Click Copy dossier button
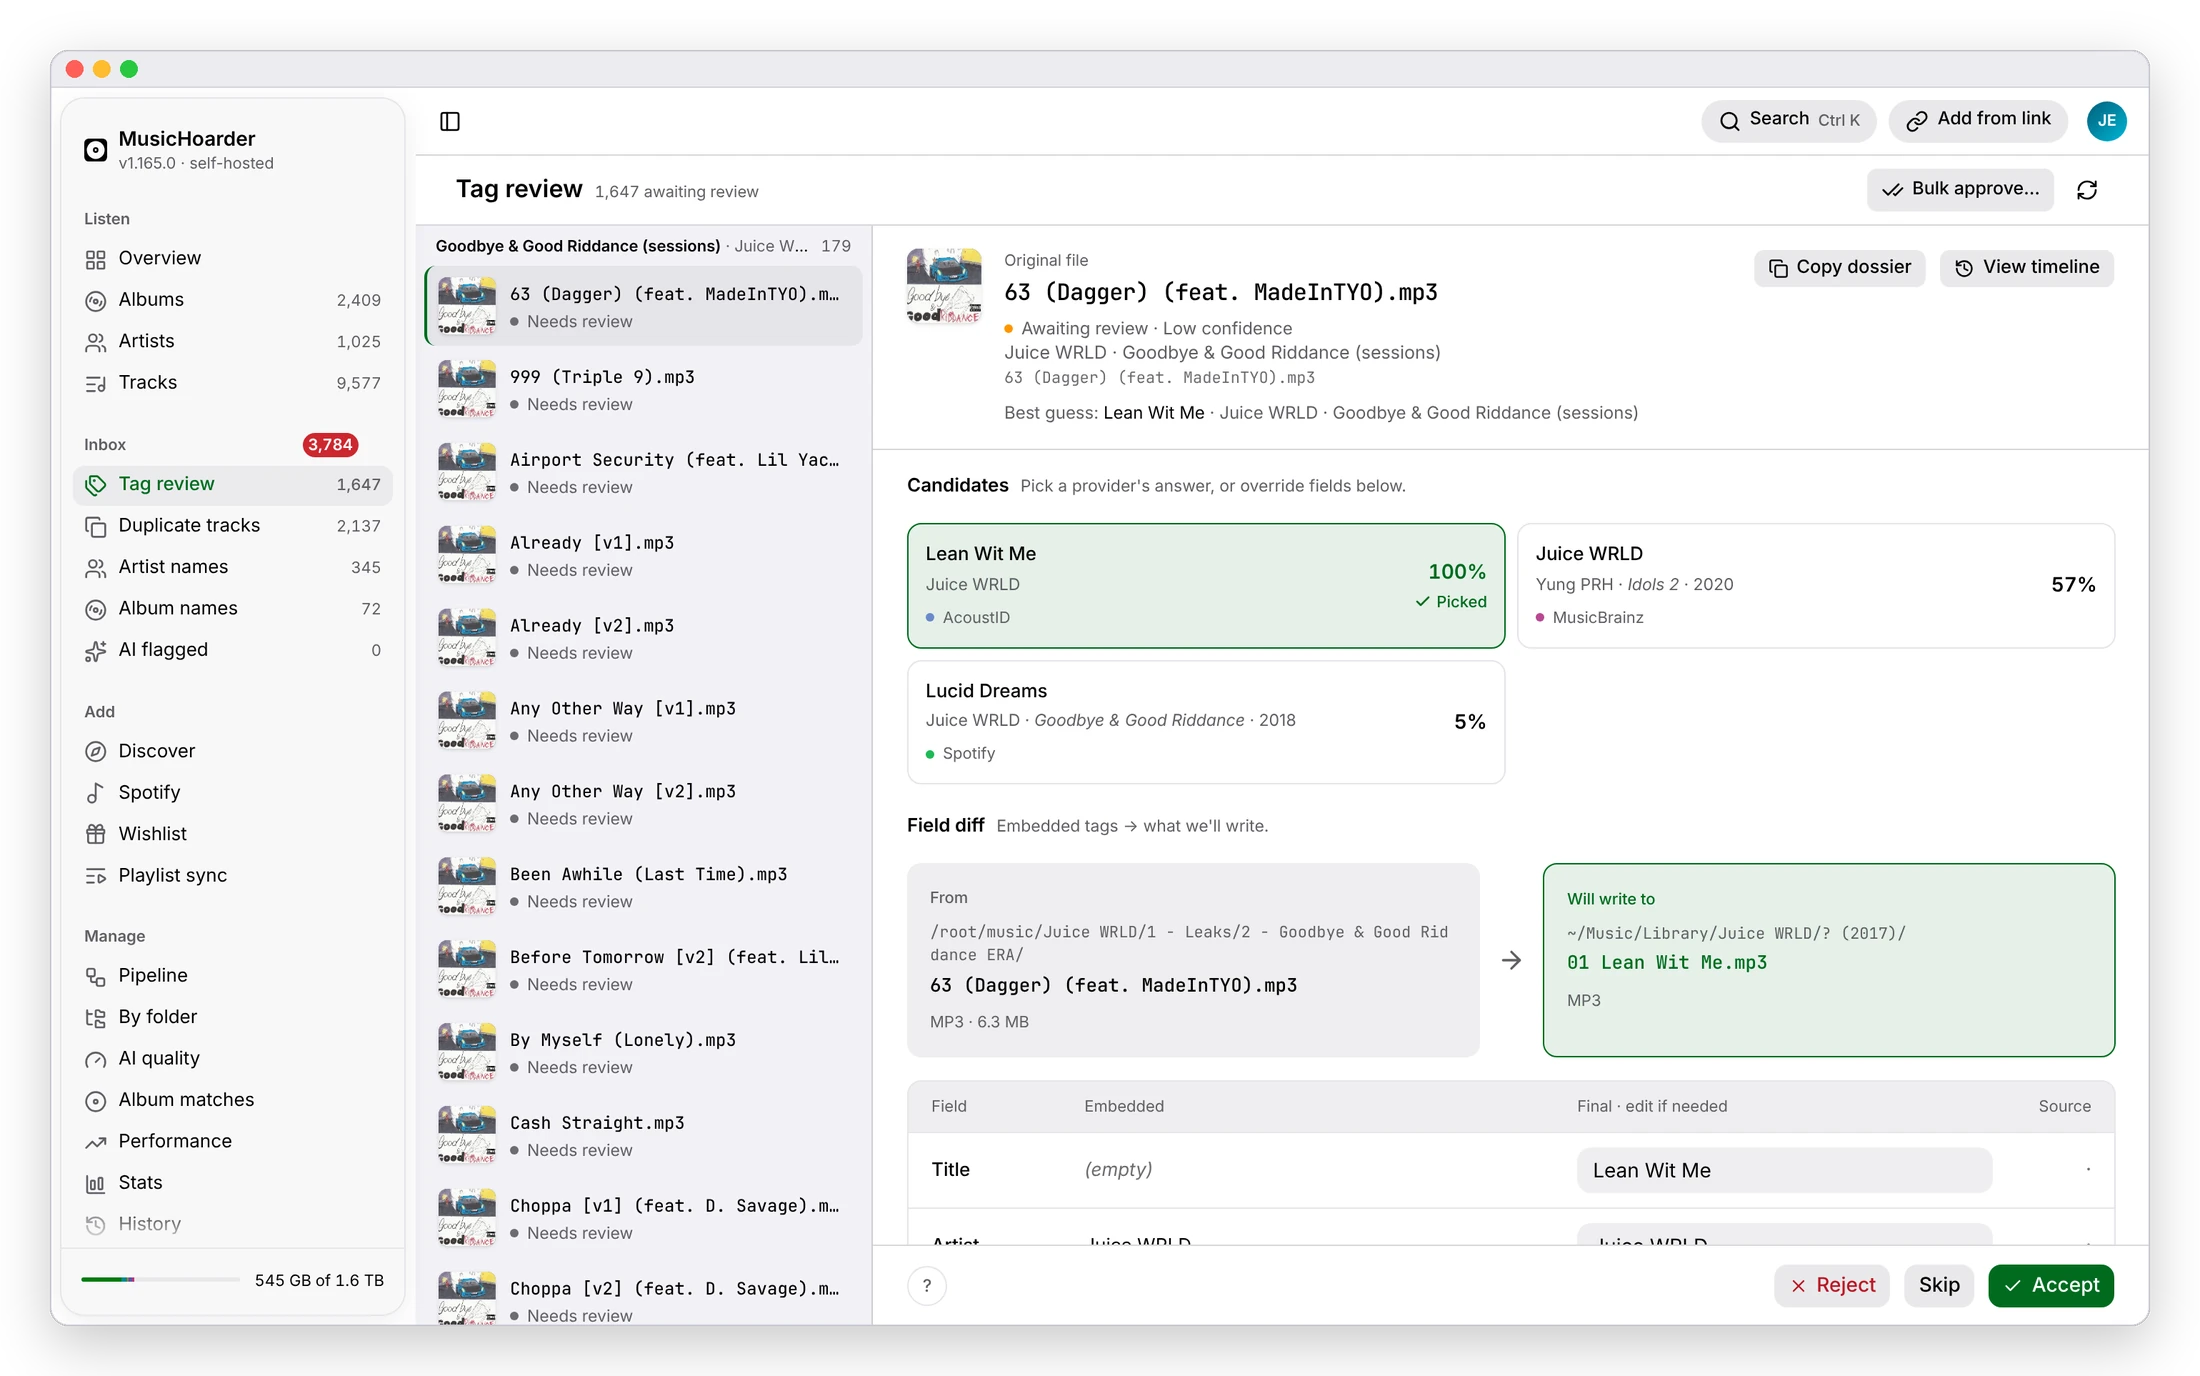This screenshot has height=1376, width=2200. pyautogui.click(x=1839, y=267)
